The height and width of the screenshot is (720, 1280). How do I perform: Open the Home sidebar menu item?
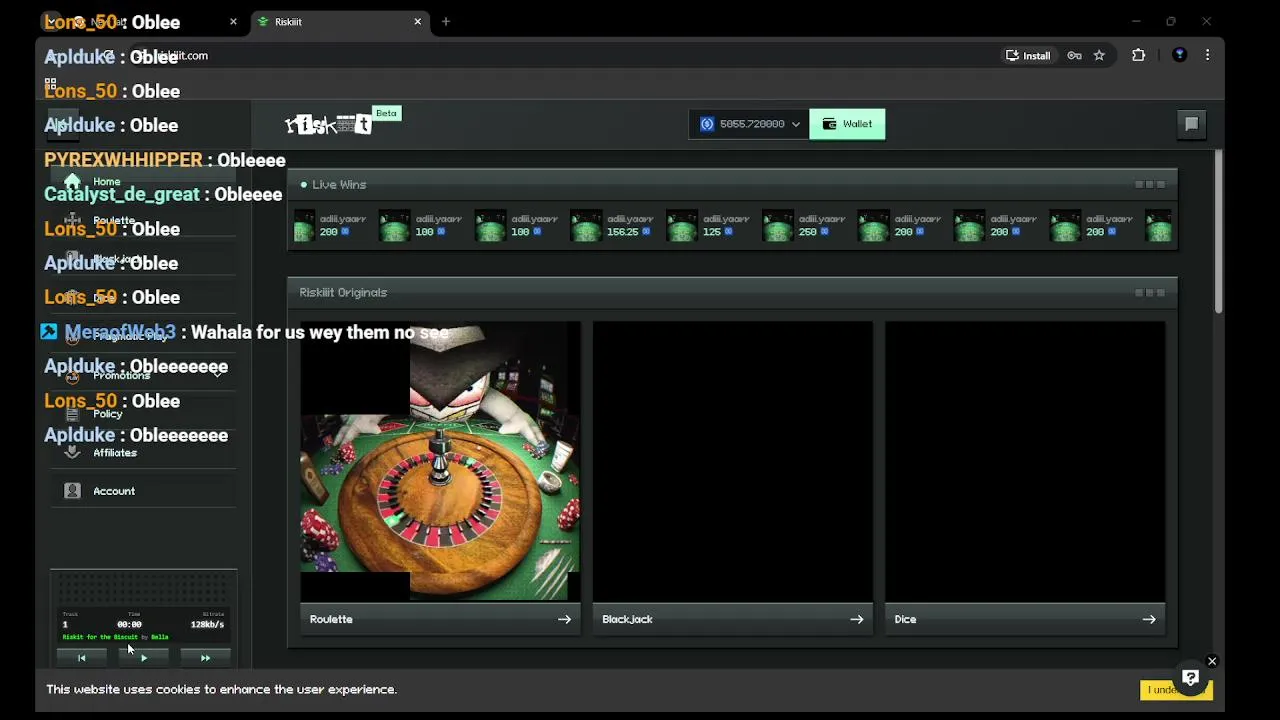pyautogui.click(x=143, y=182)
